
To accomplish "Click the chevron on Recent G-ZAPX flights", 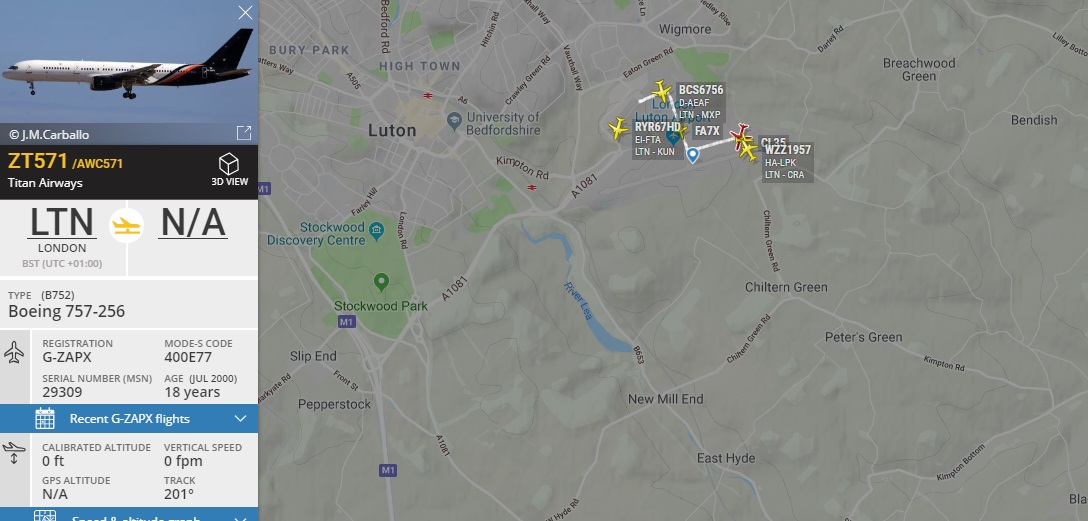I will (x=241, y=418).
